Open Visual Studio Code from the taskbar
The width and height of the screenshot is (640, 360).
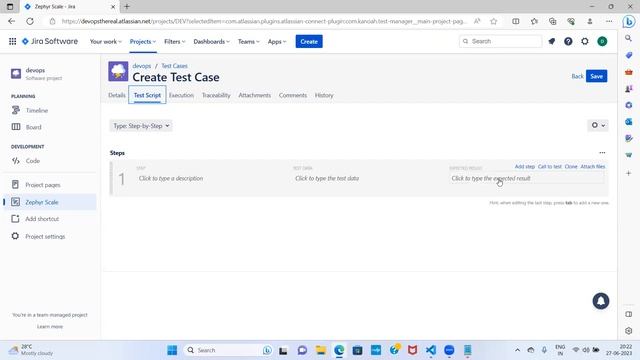[431, 350]
